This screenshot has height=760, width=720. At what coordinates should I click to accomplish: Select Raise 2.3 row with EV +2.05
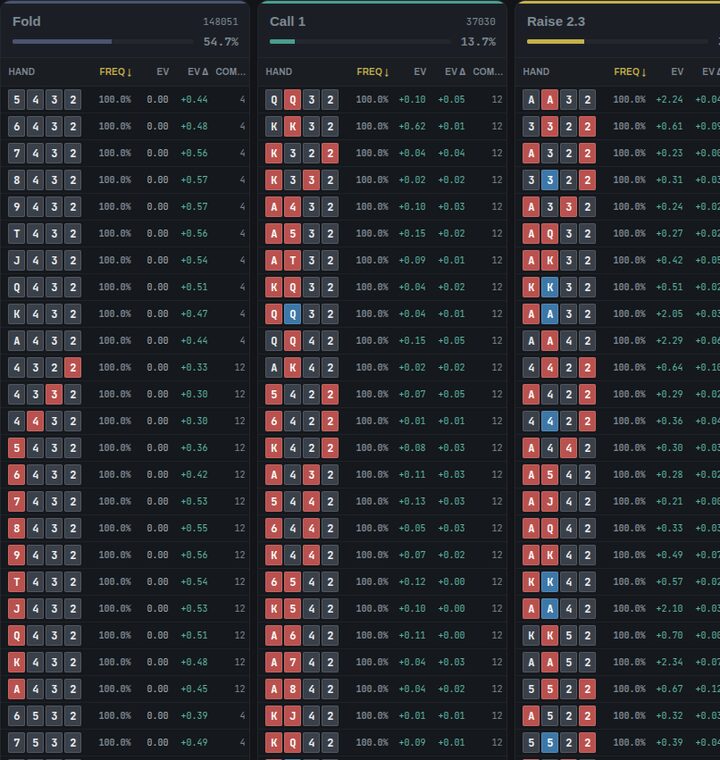618,314
